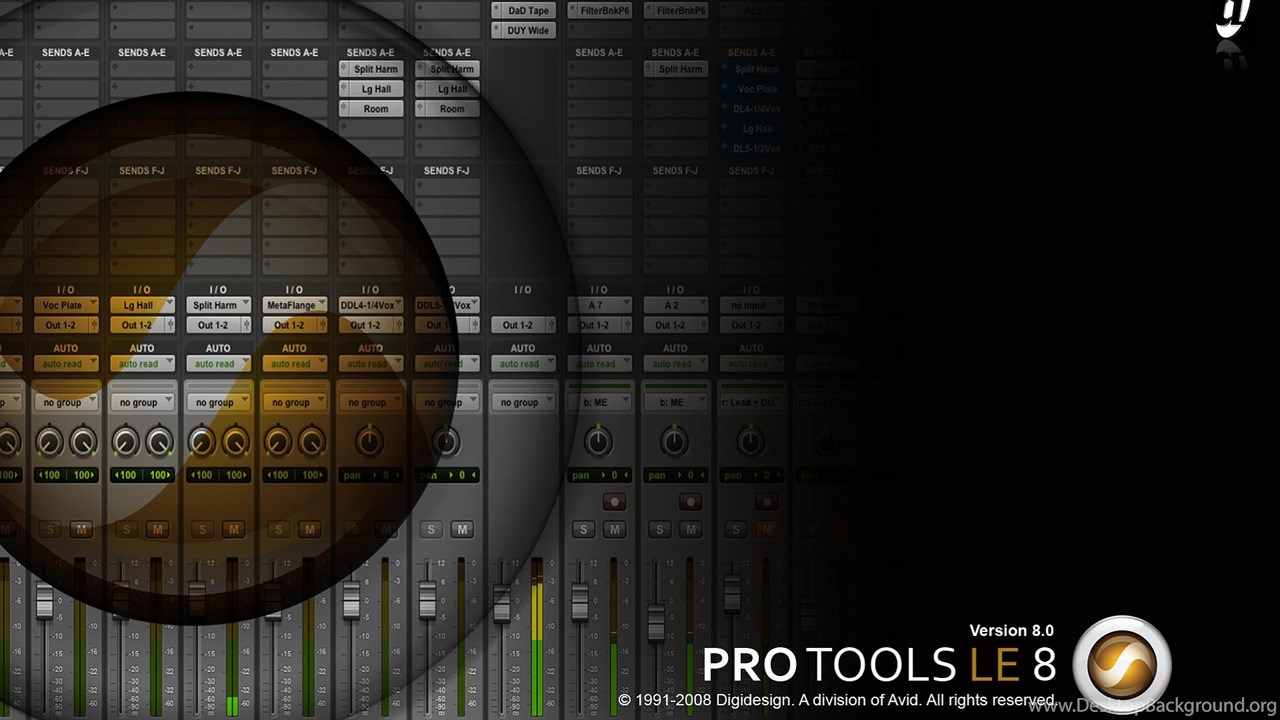
Task: Click the pan knob on the A 2 track
Action: click(674, 440)
